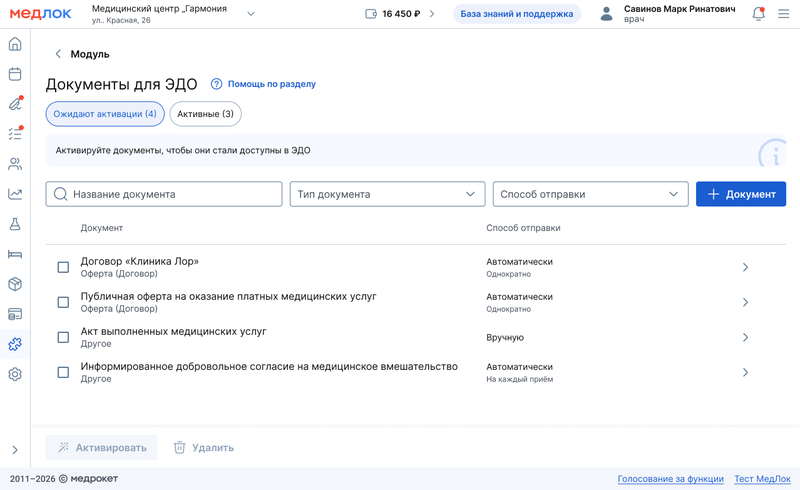Screen dimensions: 800x490
Task: Check the Акт выполненных медицинских услуг checkbox
Action: pyautogui.click(x=63, y=337)
